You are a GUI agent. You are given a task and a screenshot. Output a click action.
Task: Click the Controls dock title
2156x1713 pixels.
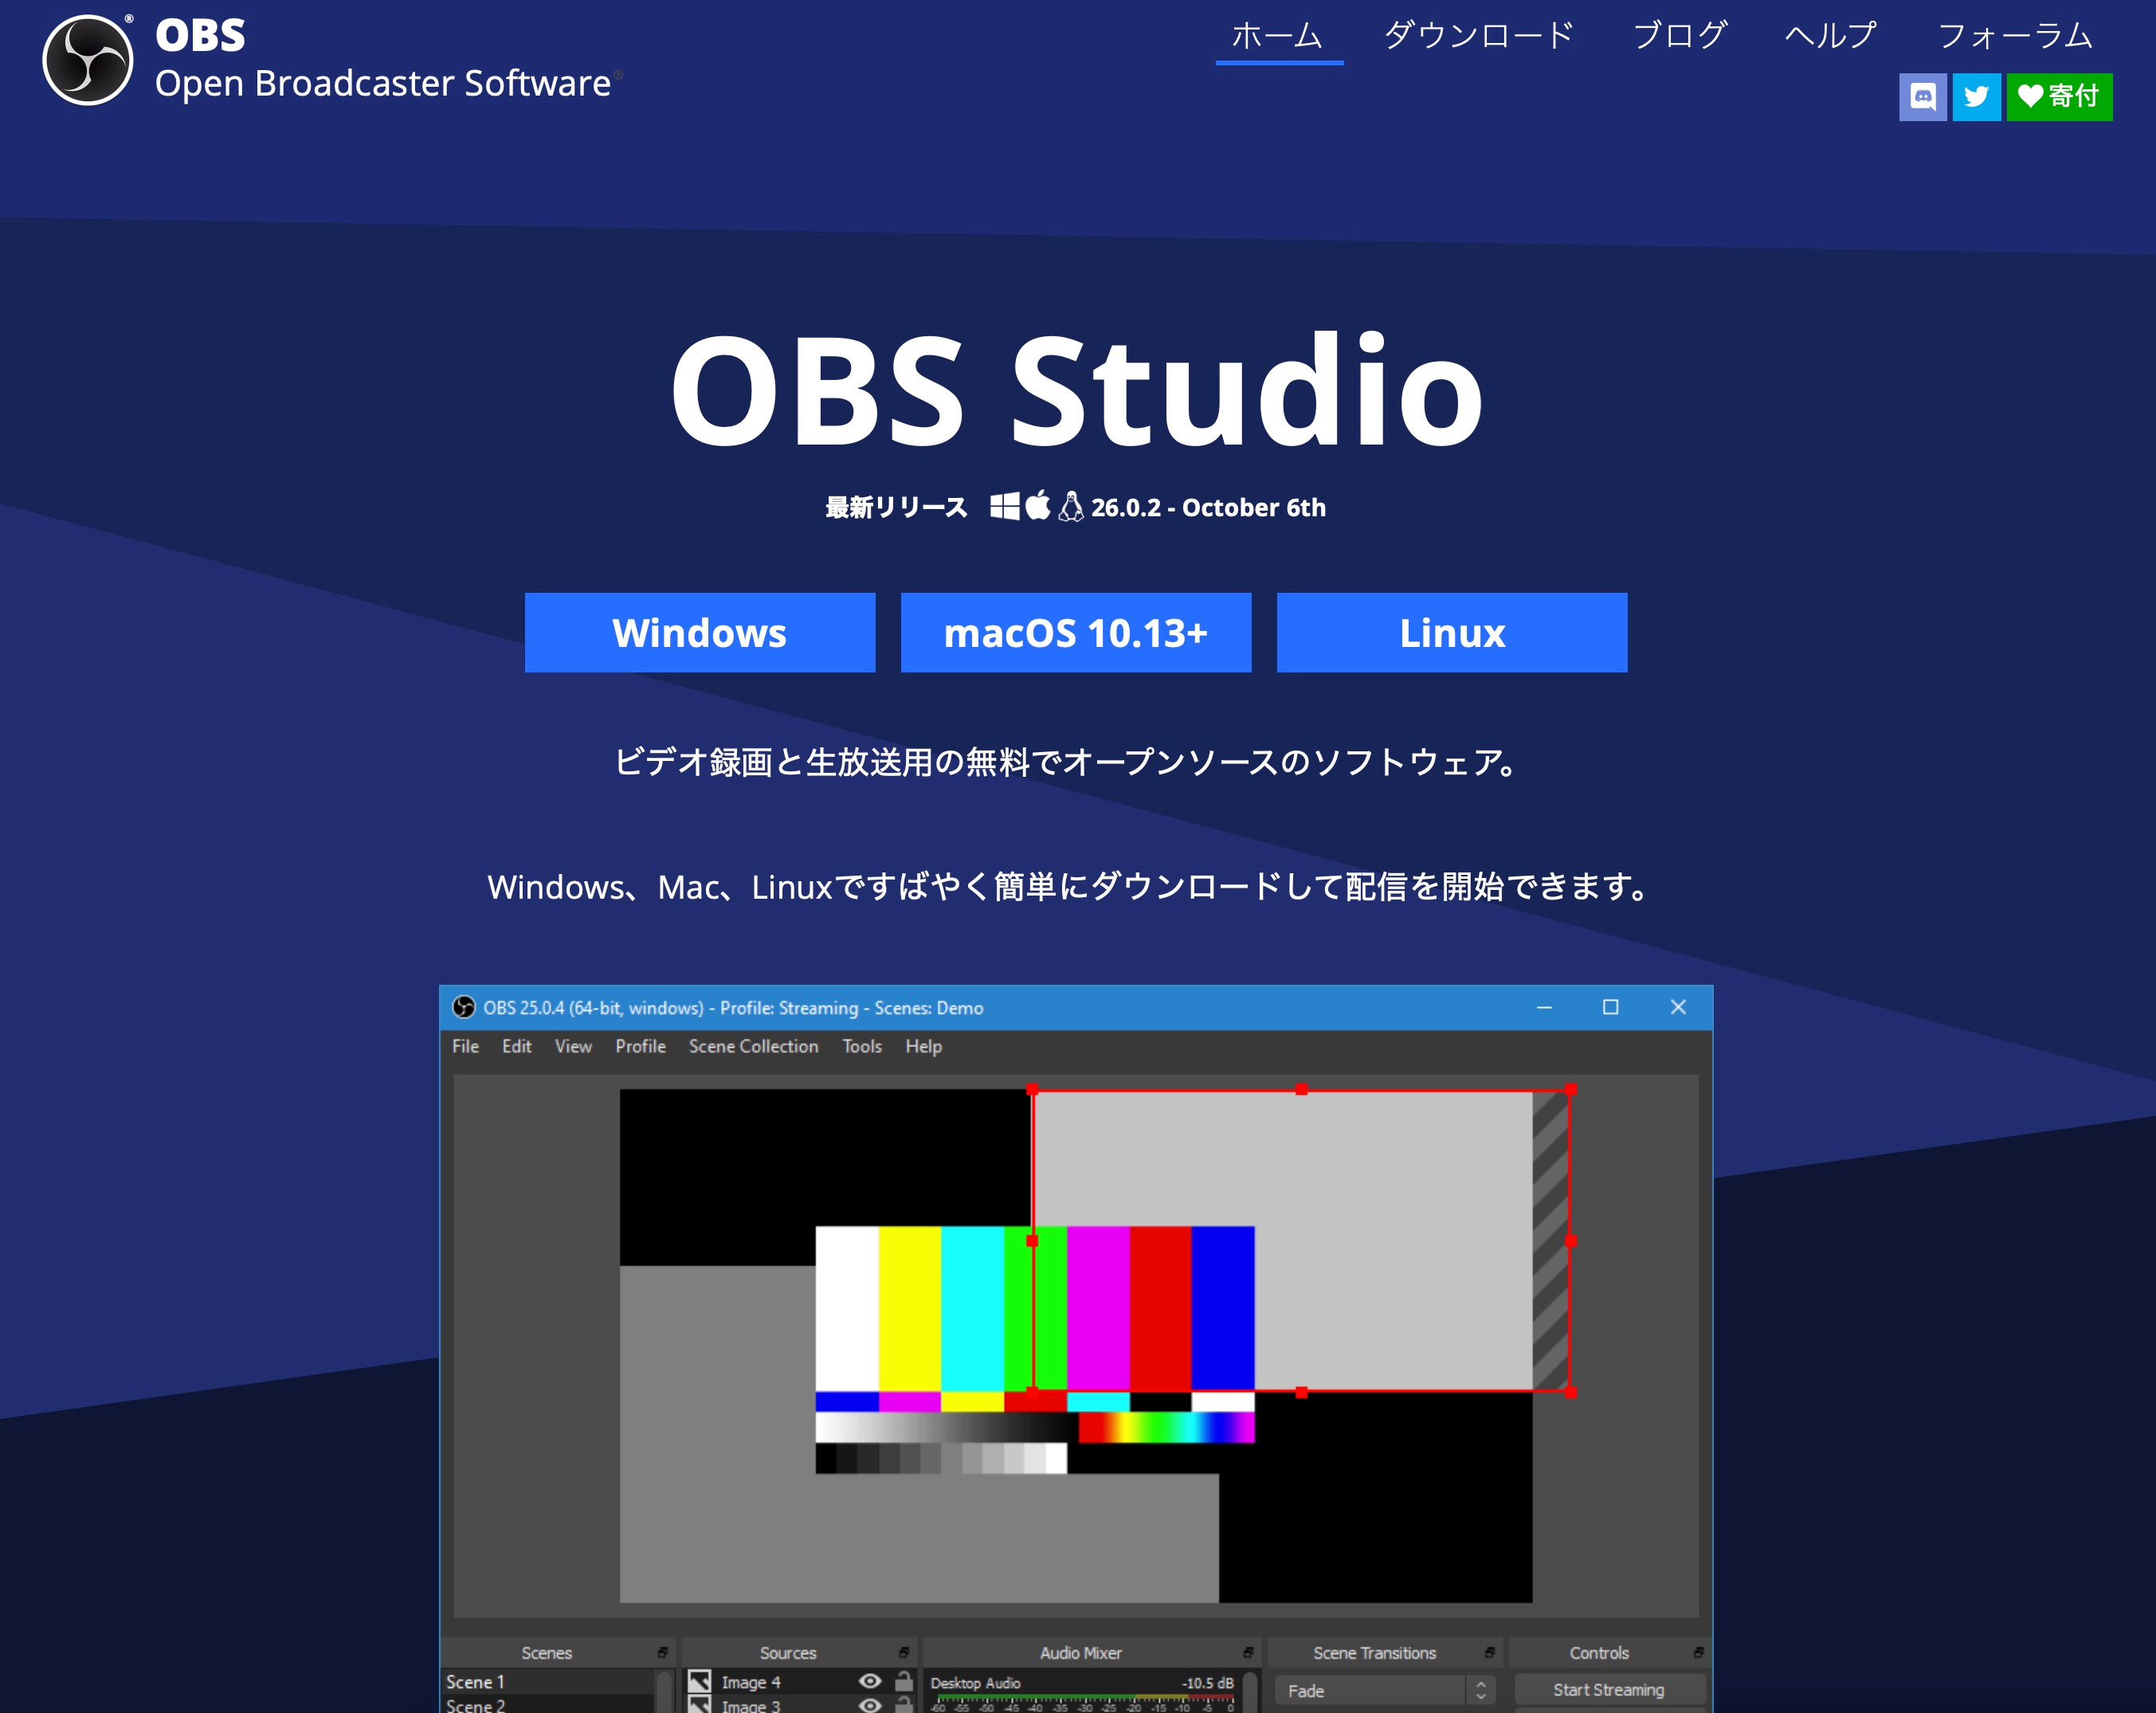(1599, 1653)
